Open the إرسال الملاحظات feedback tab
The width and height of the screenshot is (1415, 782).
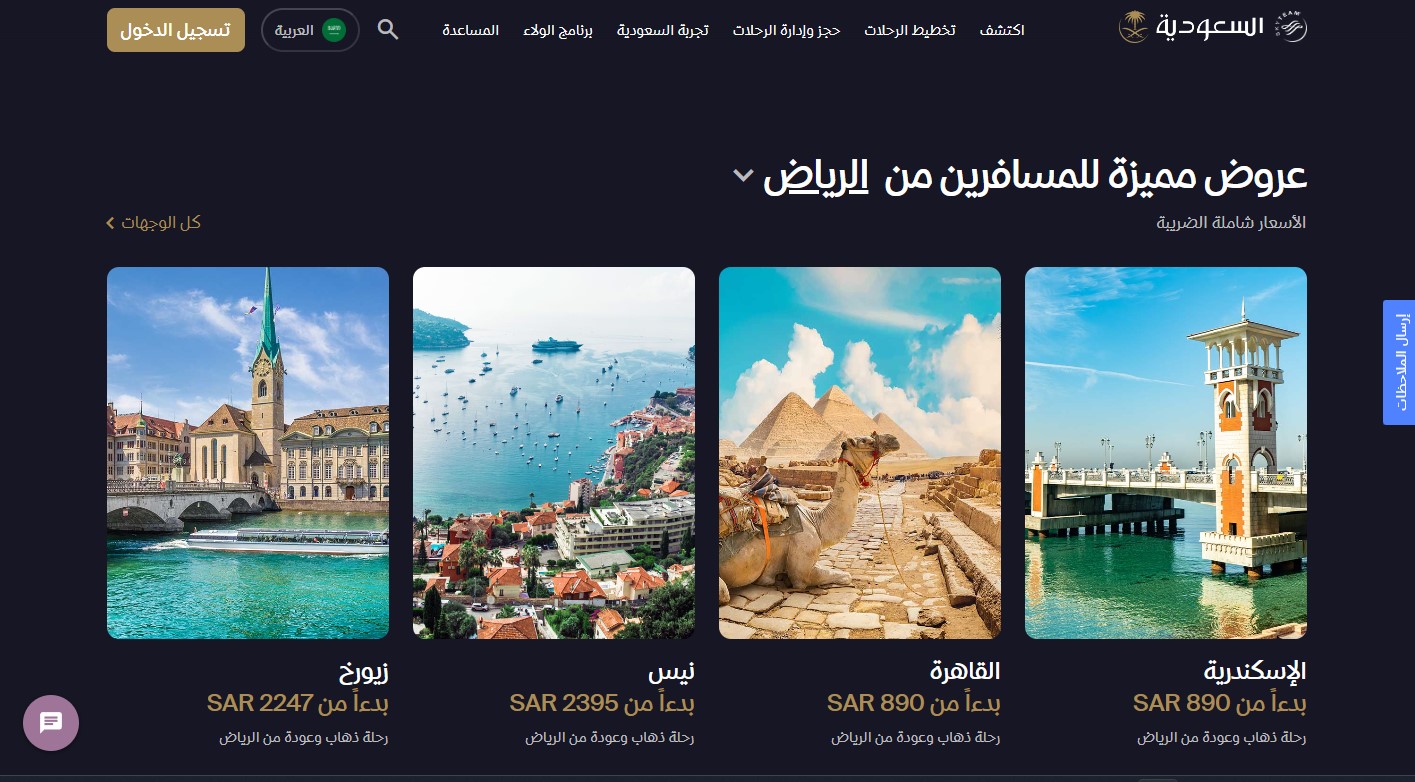tap(1399, 362)
